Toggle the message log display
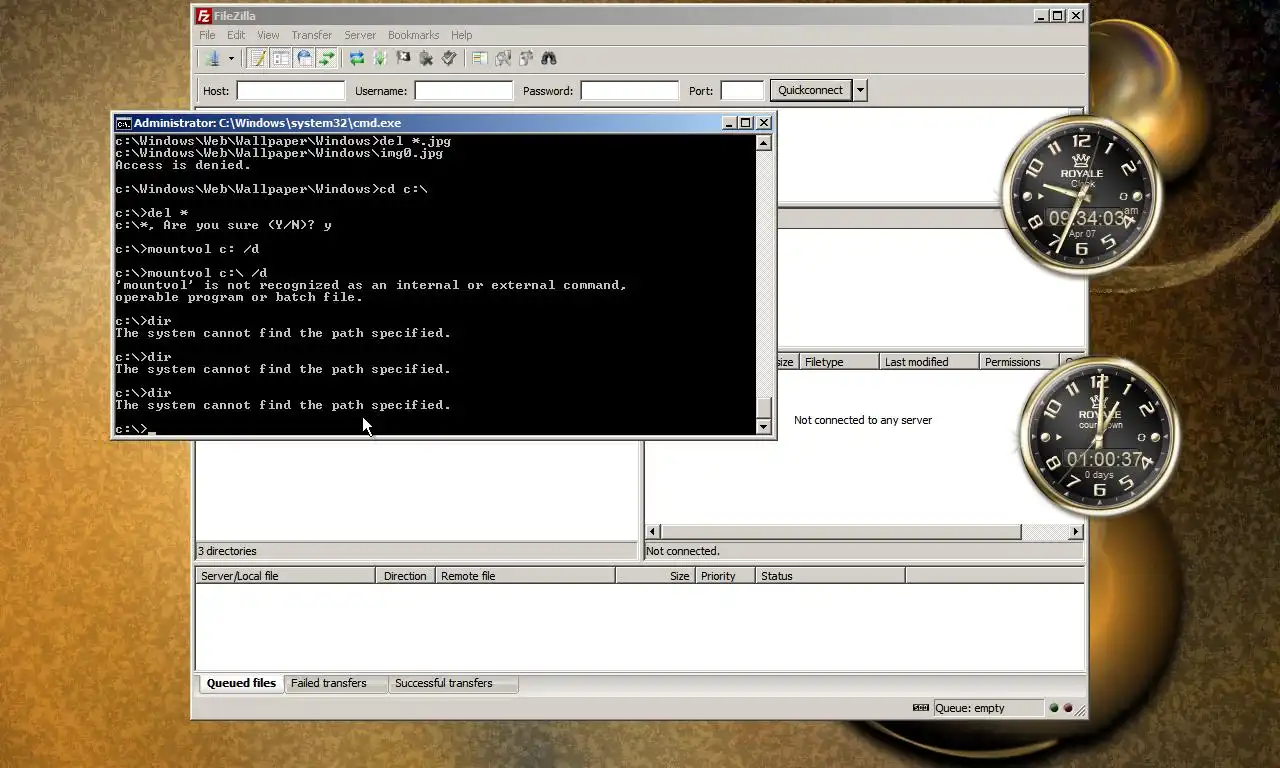The image size is (1280, 768). pos(258,59)
